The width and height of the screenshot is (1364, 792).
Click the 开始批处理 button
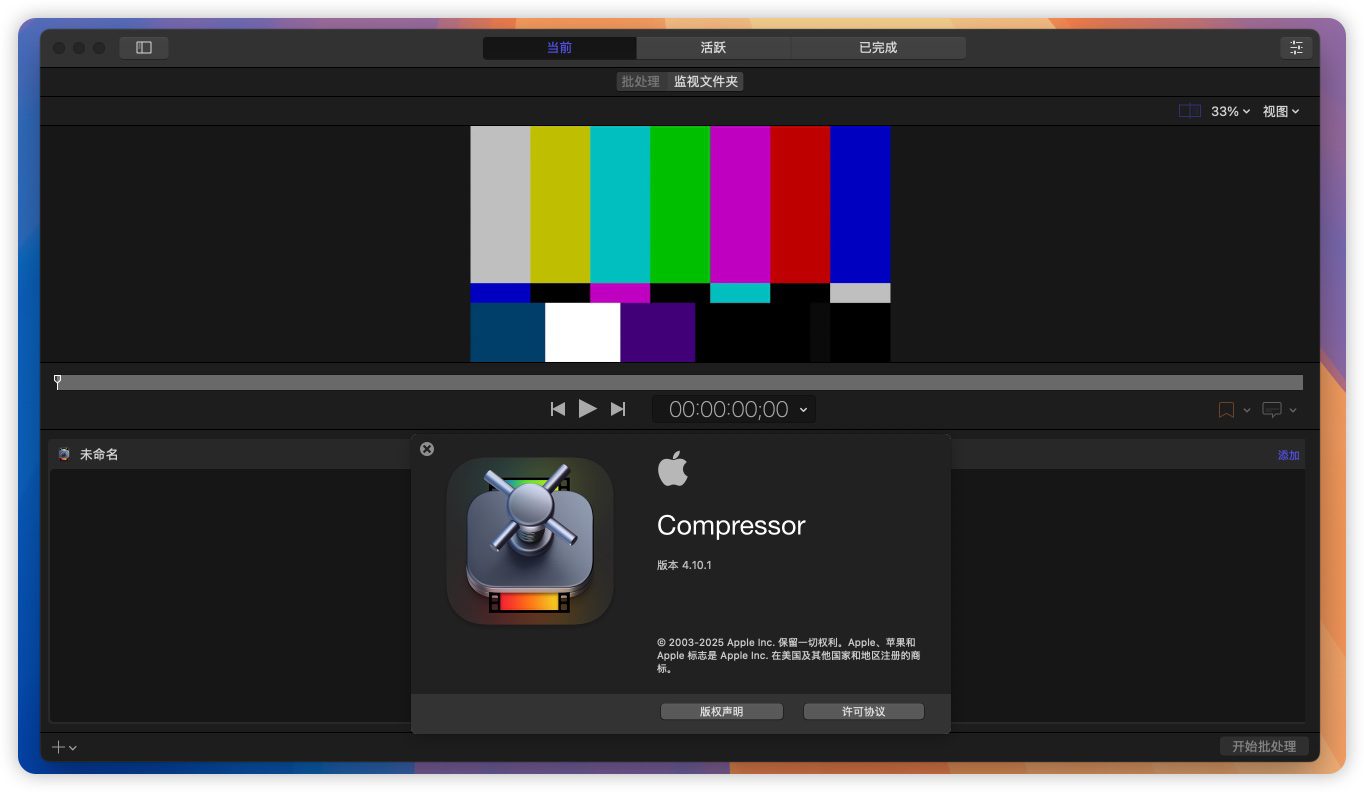click(1264, 747)
